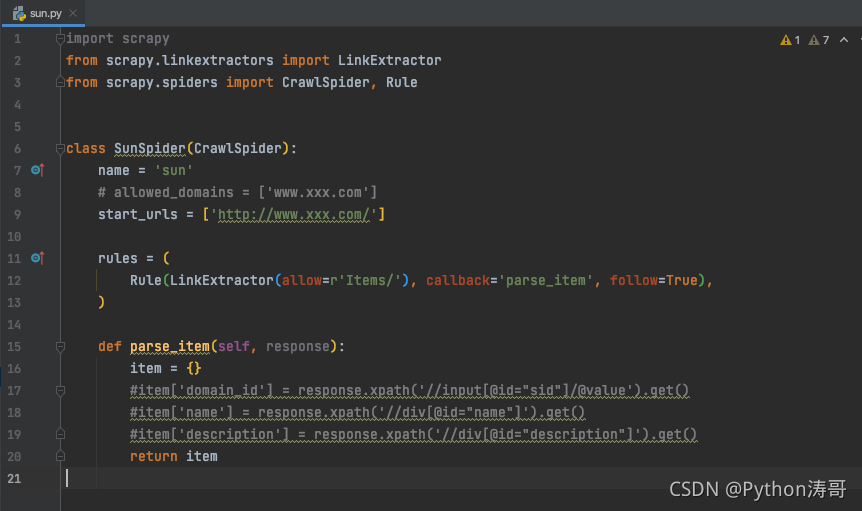The image size is (862, 511).
Task: Click the follow=True argument
Action: (654, 280)
